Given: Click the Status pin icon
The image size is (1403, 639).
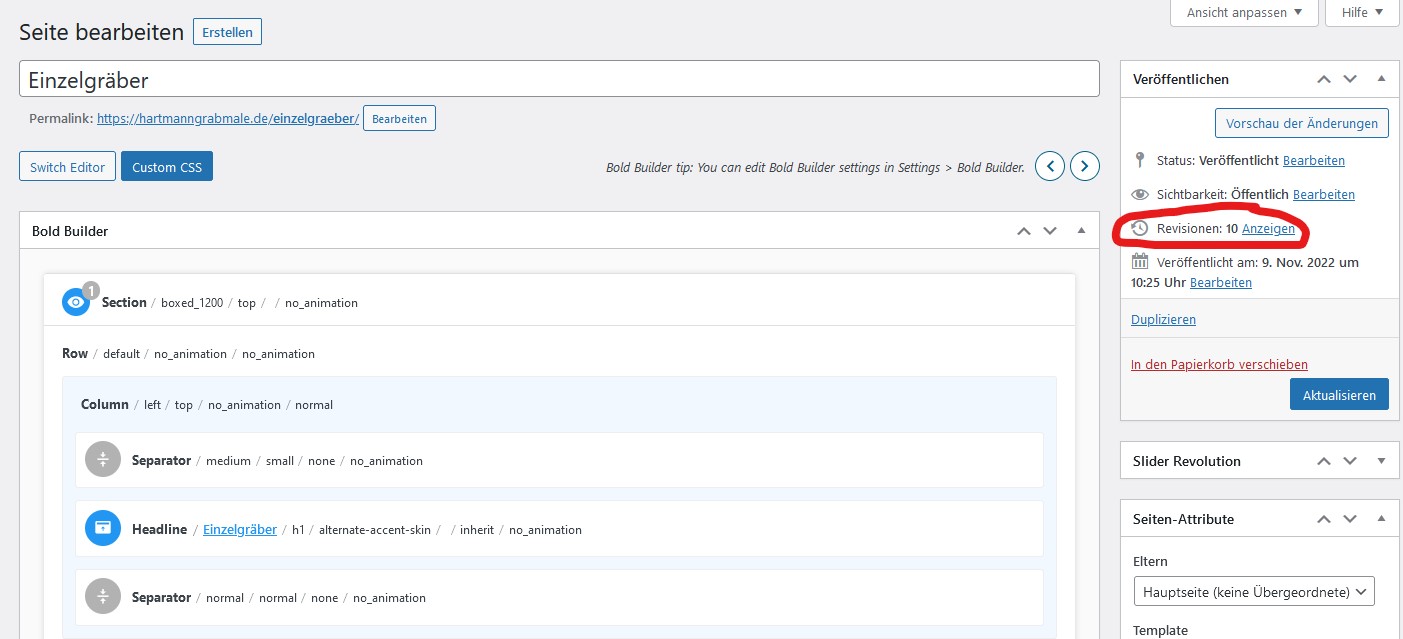Looking at the screenshot, I should pyautogui.click(x=1140, y=160).
